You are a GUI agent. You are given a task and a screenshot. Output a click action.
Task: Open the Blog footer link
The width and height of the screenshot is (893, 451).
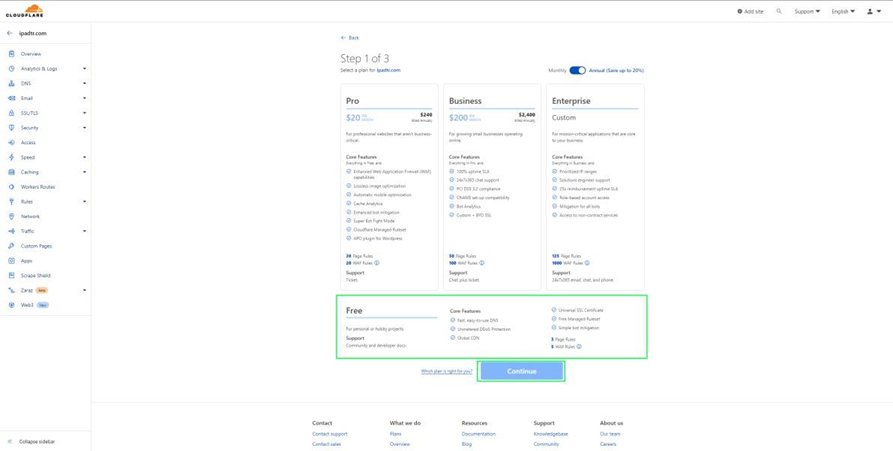coord(466,444)
